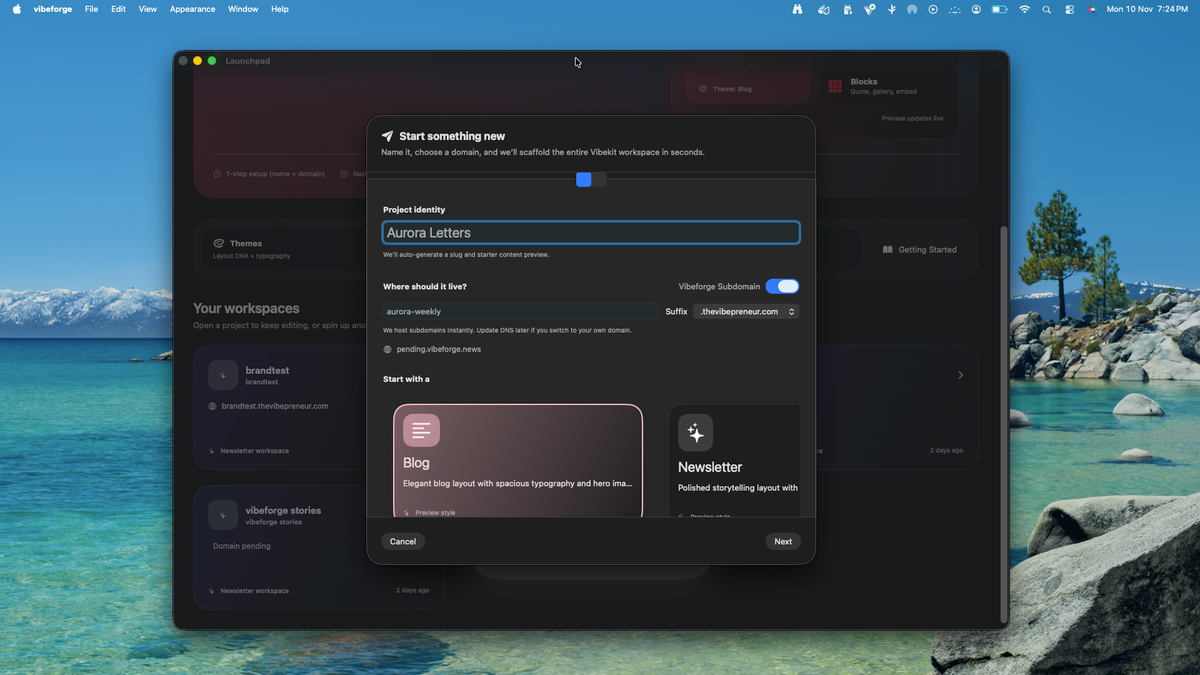
Task: Click the Launchpad window vertical scrollbar
Action: (x=1003, y=423)
